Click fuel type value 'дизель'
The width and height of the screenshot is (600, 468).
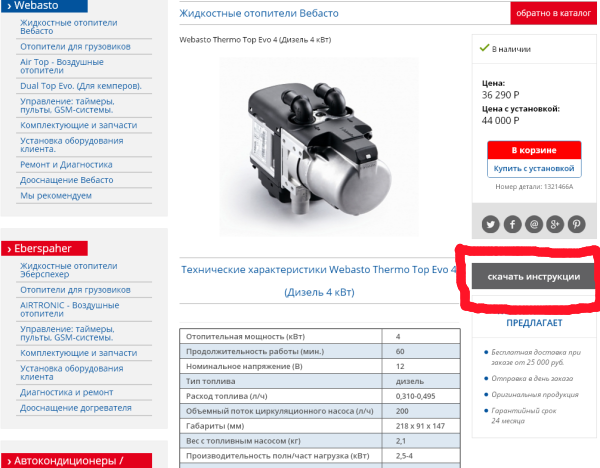coord(410,381)
